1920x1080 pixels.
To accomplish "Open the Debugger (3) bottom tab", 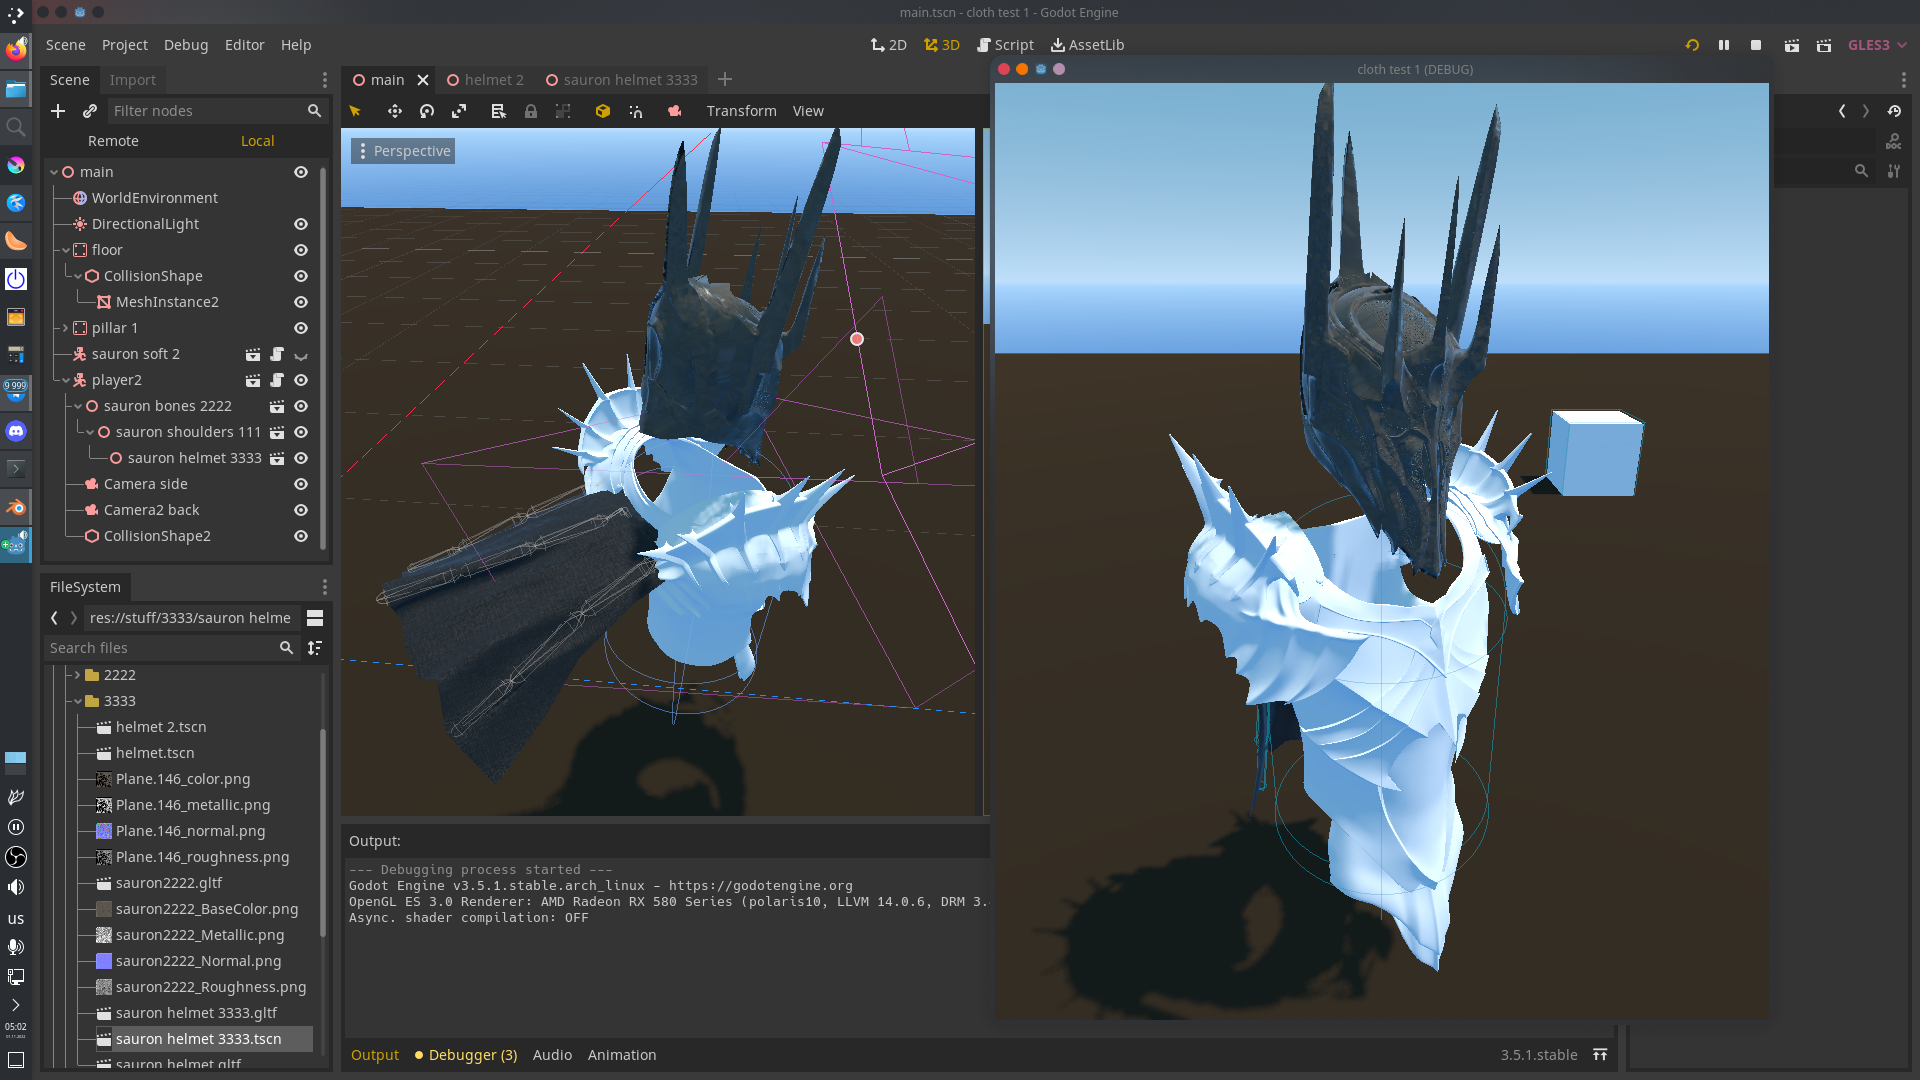I will 466,1055.
